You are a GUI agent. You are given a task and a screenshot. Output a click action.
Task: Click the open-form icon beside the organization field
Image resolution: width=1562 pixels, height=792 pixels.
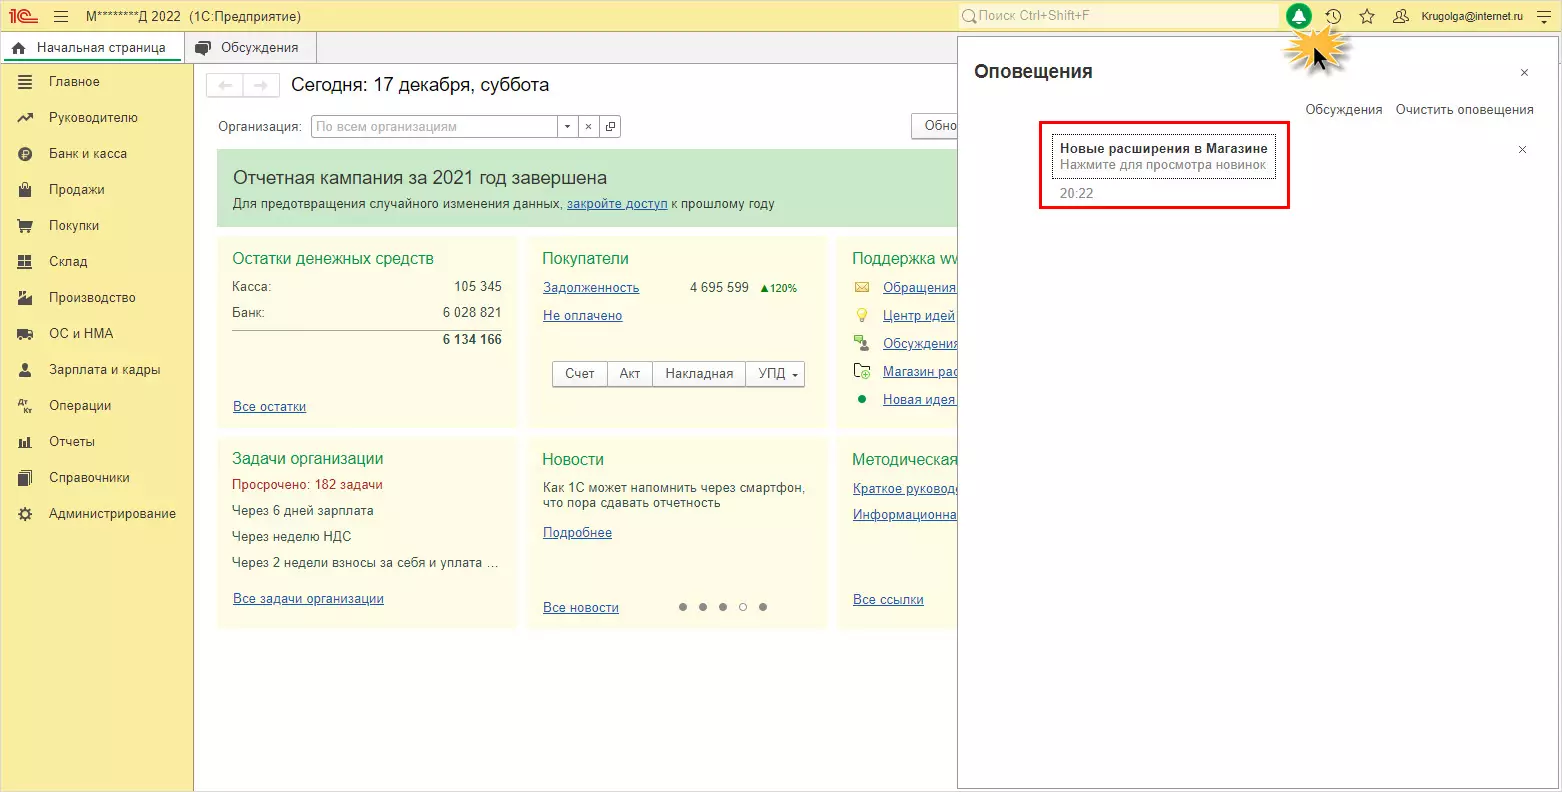610,127
